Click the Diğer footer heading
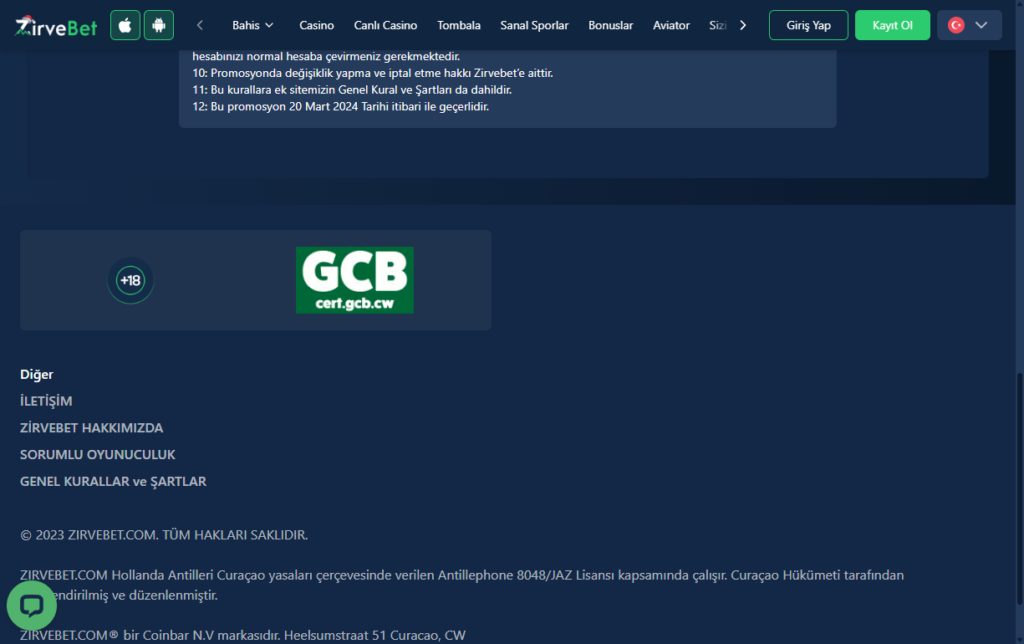Viewport: 1024px width, 644px height. tap(37, 374)
